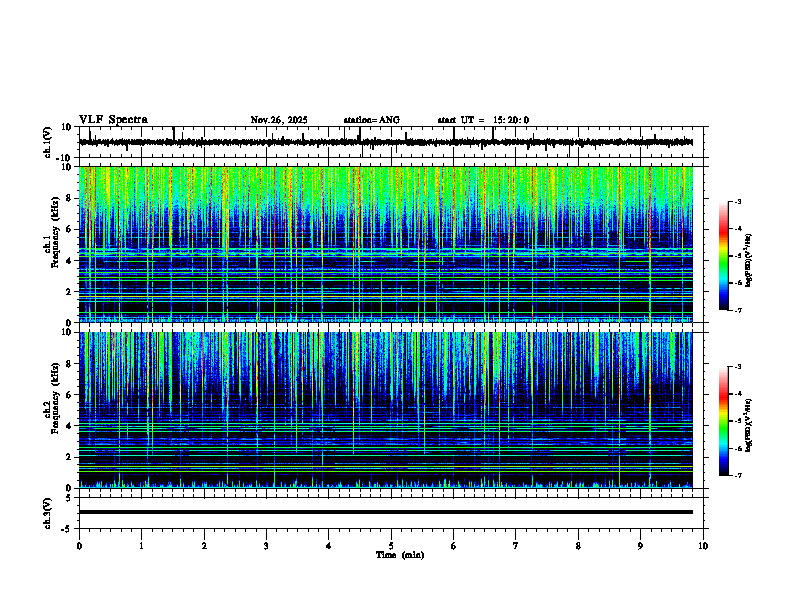792x612 pixels.
Task: Click time axis tick label "9"
Action: (640, 546)
